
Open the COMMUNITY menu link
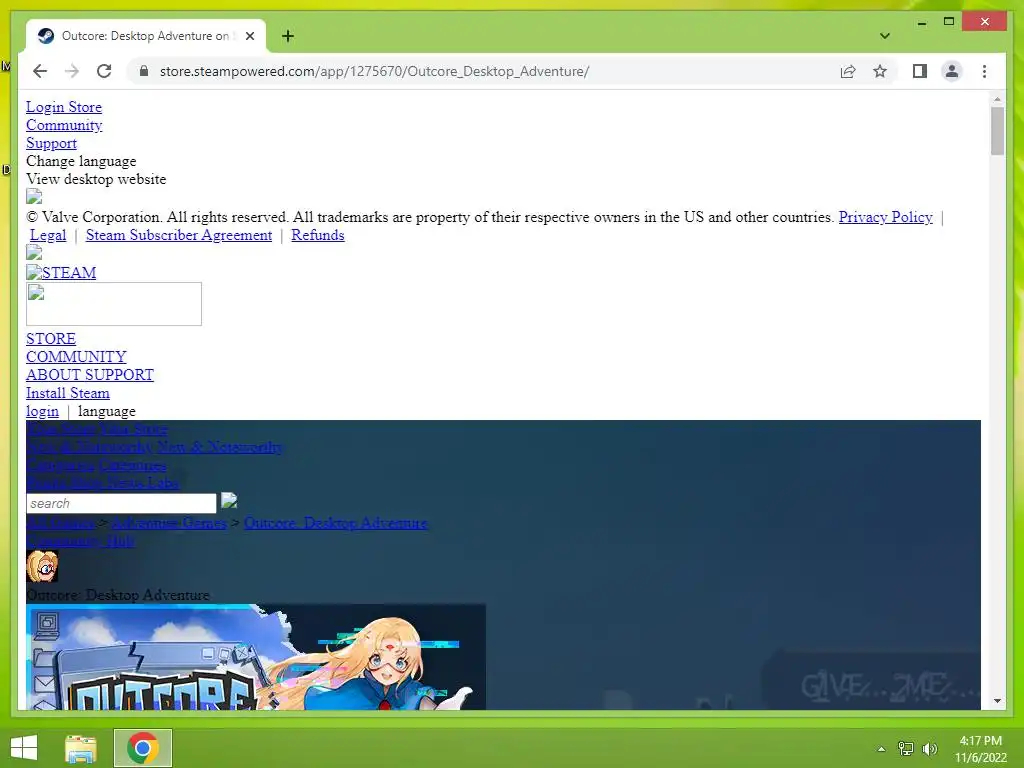tap(76, 357)
